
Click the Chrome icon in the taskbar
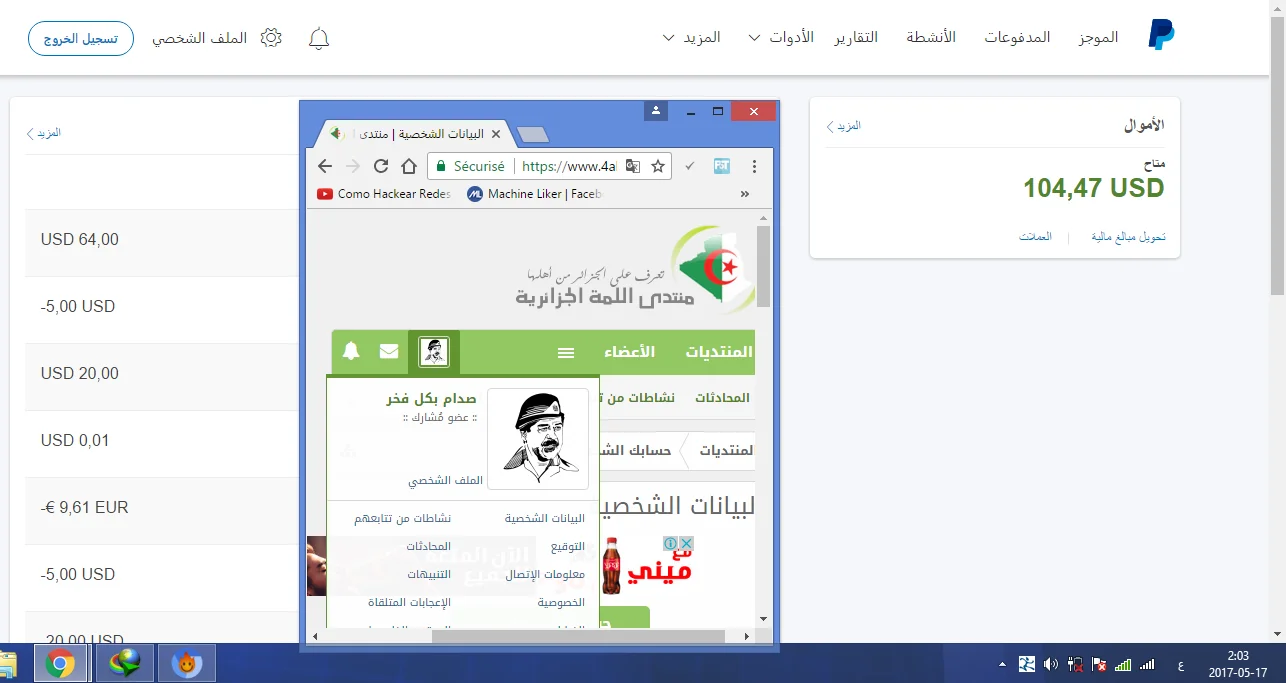coord(60,663)
